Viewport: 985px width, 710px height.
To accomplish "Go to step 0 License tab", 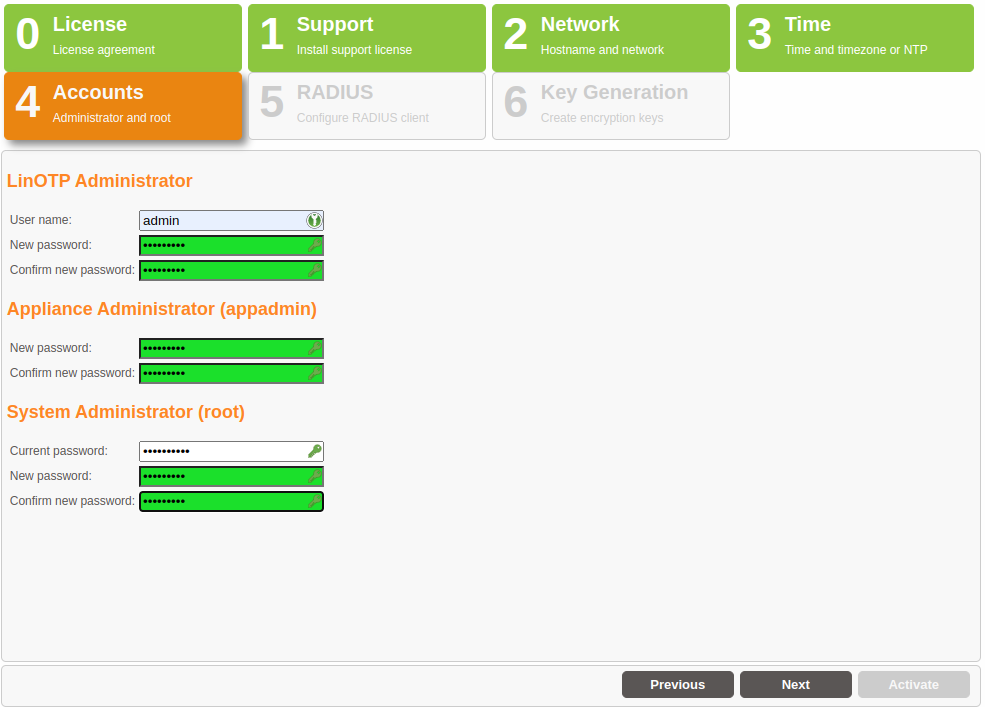I will [123, 38].
